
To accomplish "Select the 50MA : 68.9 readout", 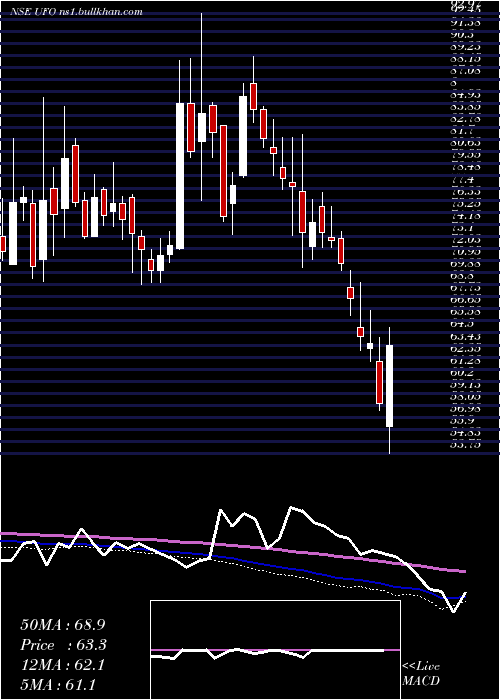I will pos(63,625).
